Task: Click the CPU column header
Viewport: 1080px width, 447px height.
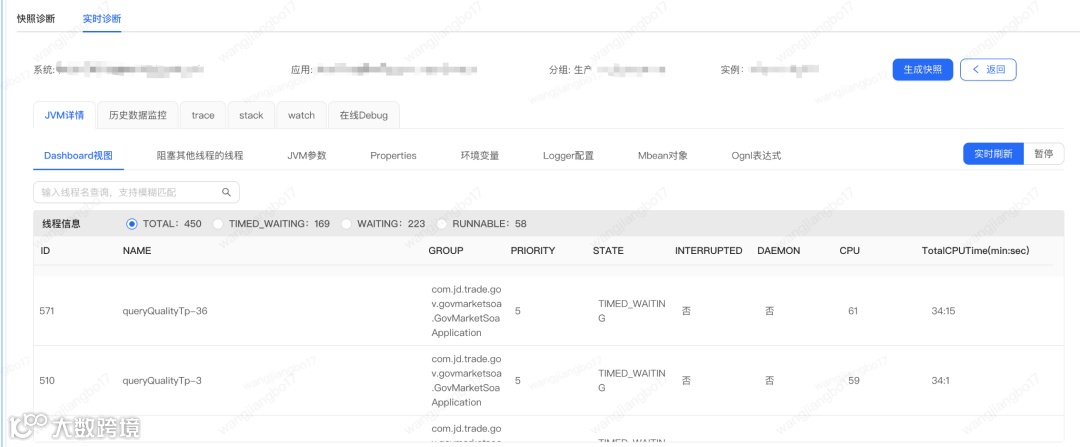Action: pos(849,251)
